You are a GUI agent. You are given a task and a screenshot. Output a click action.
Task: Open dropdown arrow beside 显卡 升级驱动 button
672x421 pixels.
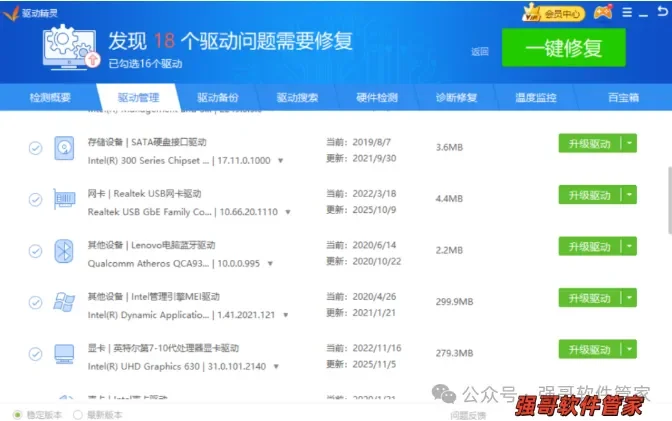tap(629, 349)
